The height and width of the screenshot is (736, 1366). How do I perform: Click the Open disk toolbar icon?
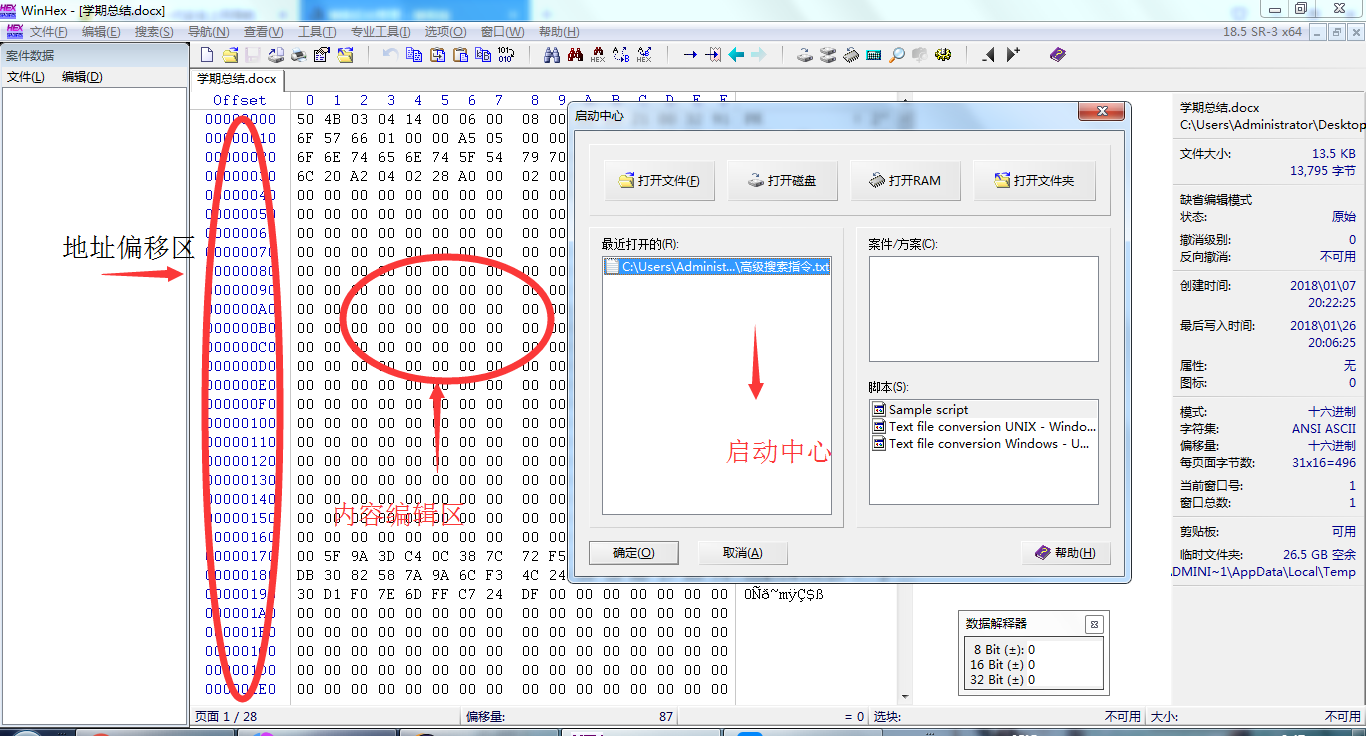[805, 55]
